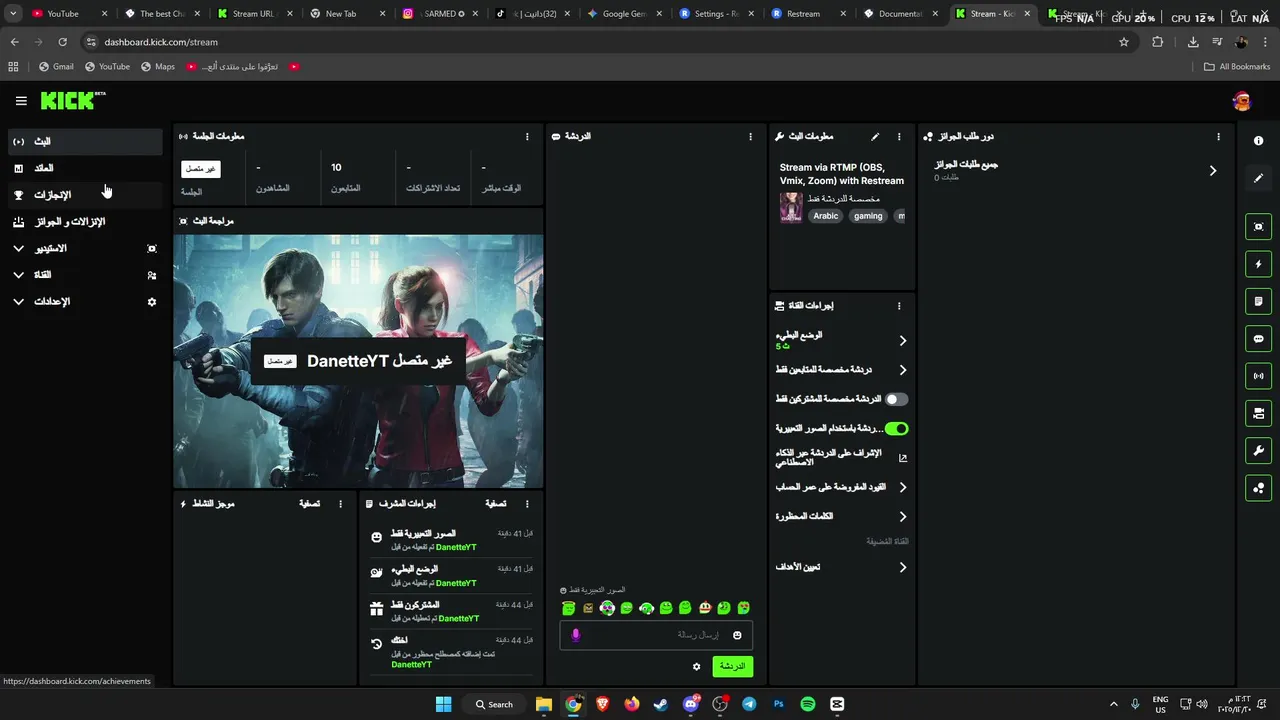Select البث in the sidebar
This screenshot has width=1280, height=720.
point(85,142)
